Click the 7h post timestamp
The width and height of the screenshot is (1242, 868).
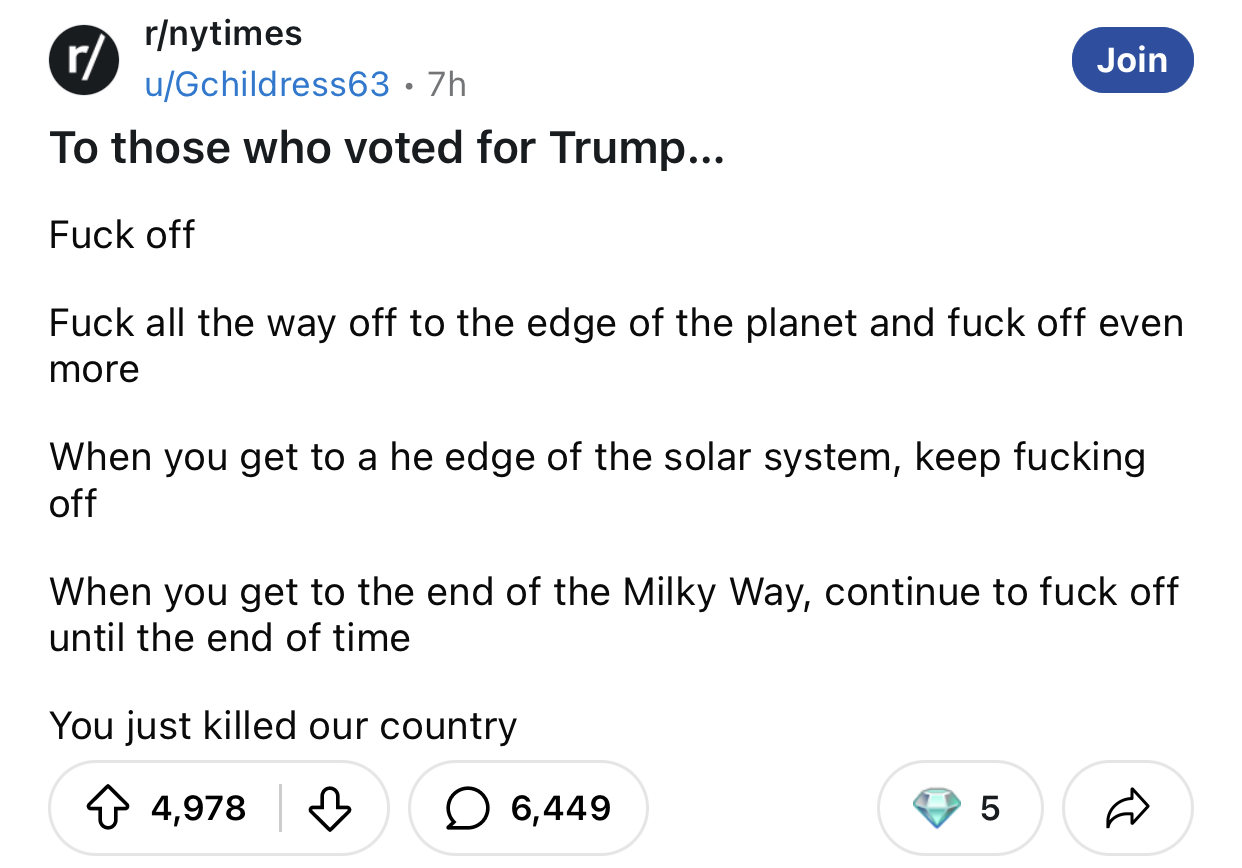(x=447, y=84)
